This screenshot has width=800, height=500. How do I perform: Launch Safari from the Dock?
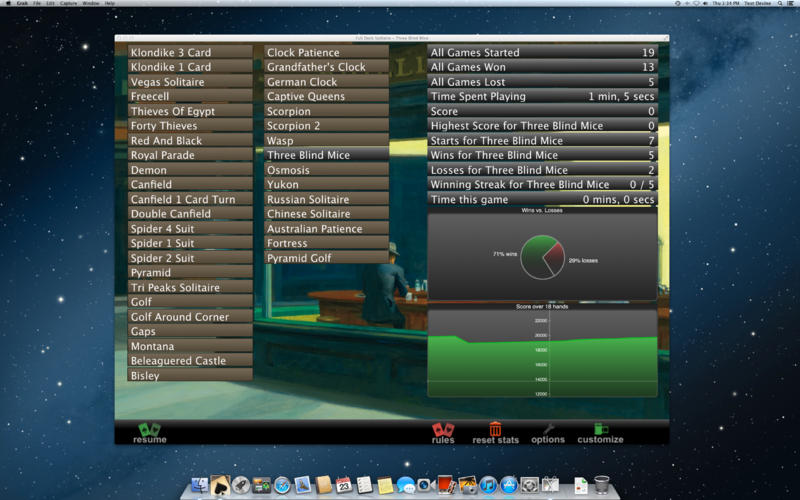coord(282,485)
